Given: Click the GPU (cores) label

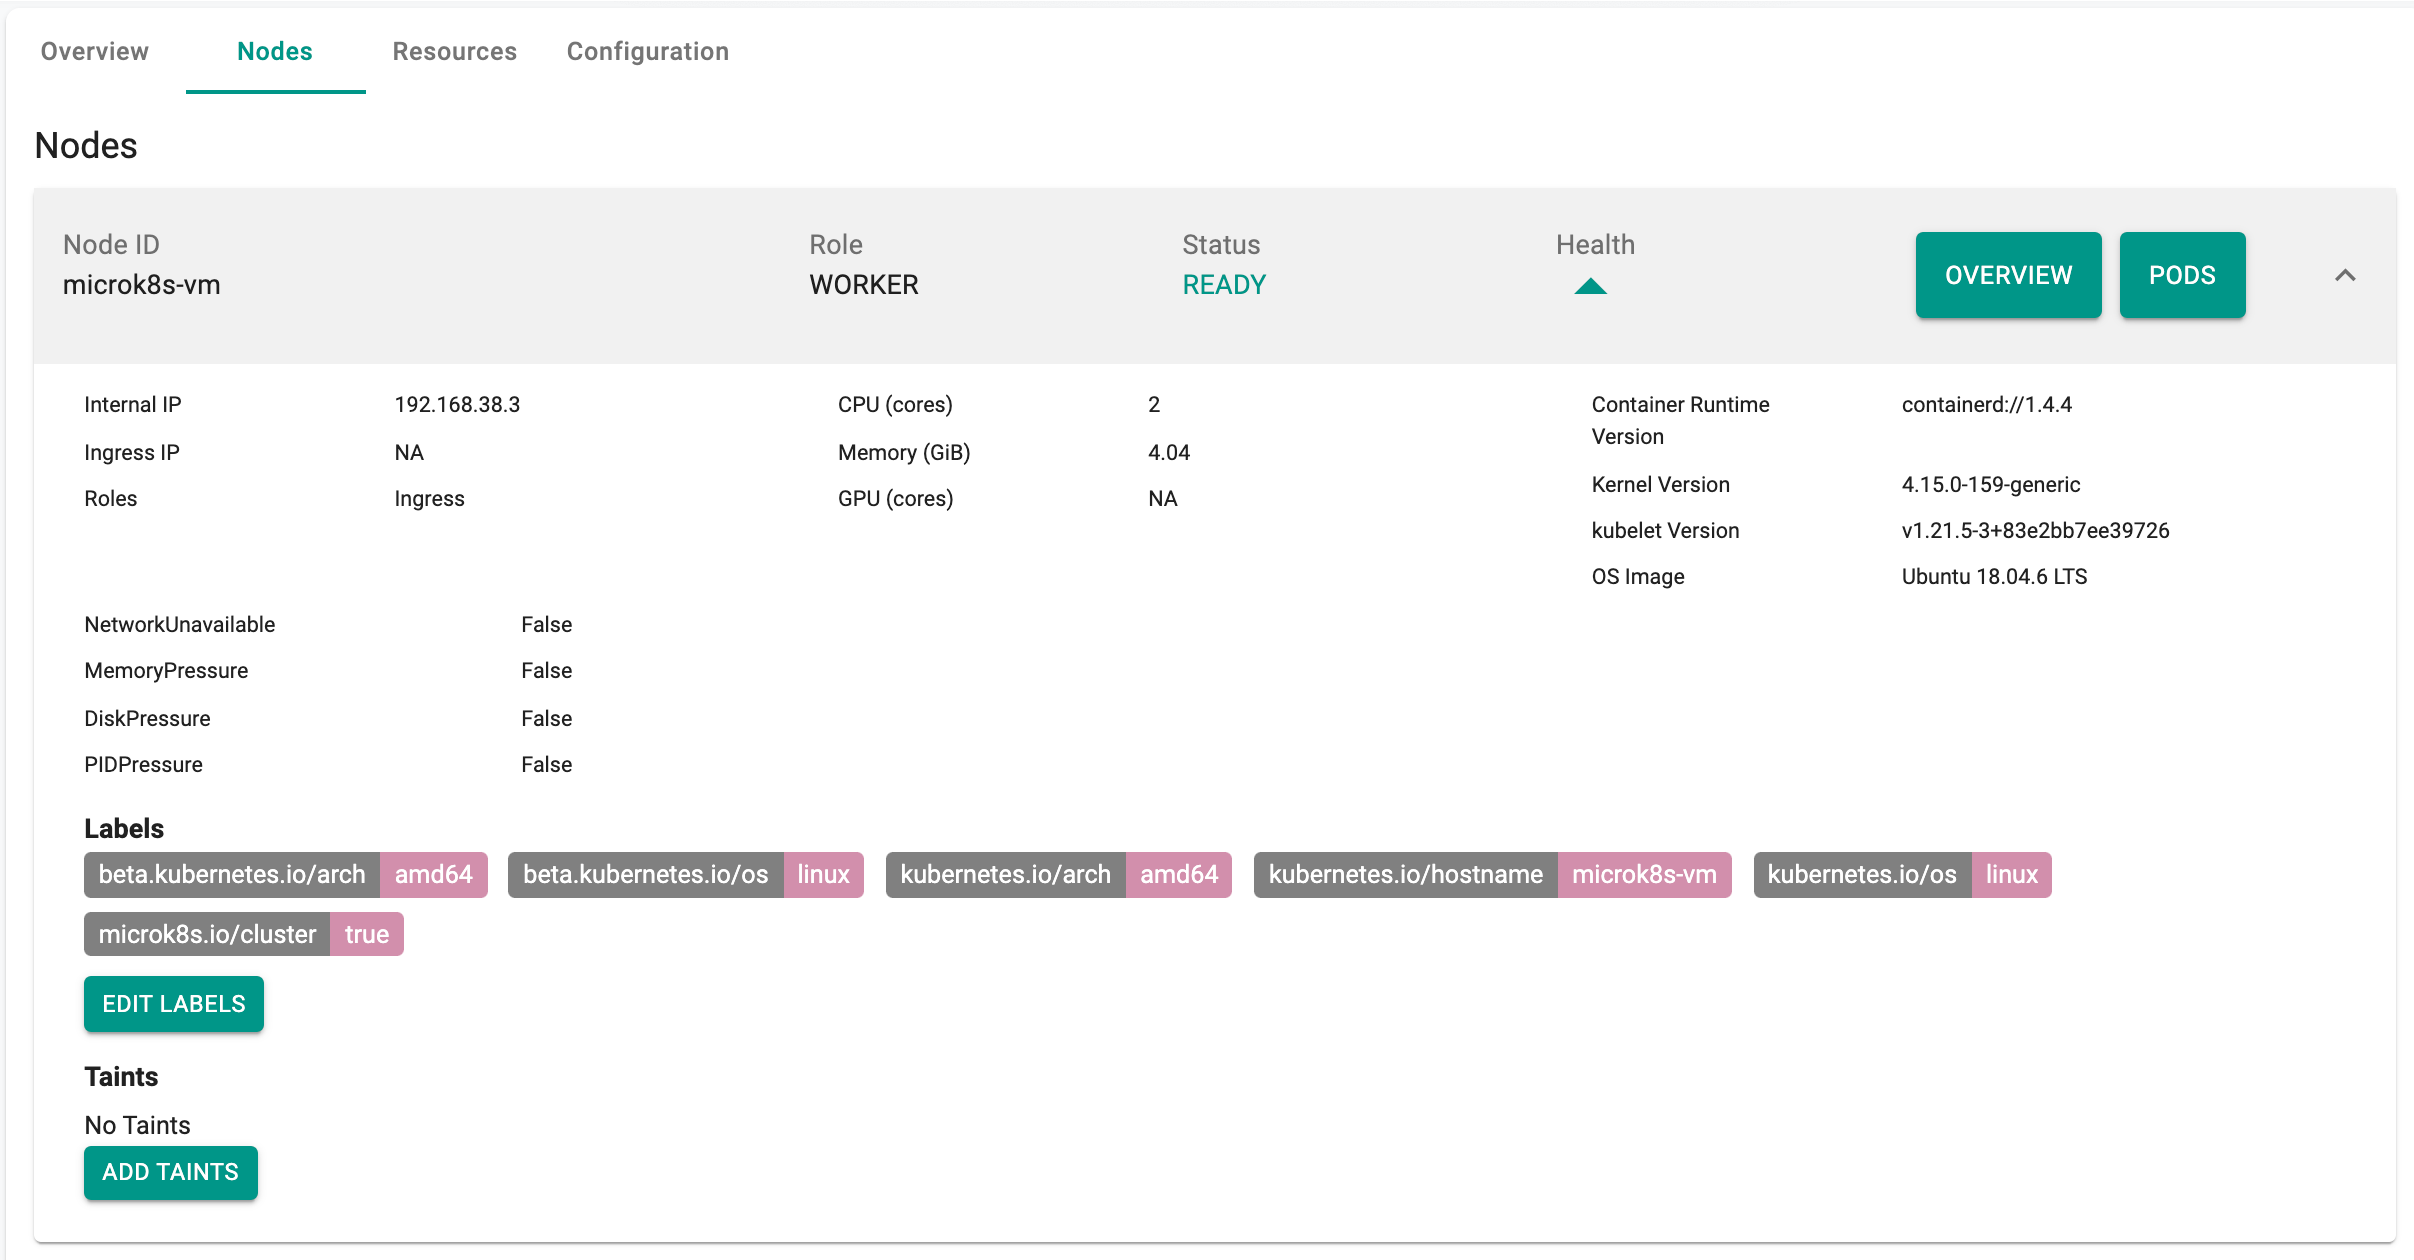Looking at the screenshot, I should click(895, 498).
